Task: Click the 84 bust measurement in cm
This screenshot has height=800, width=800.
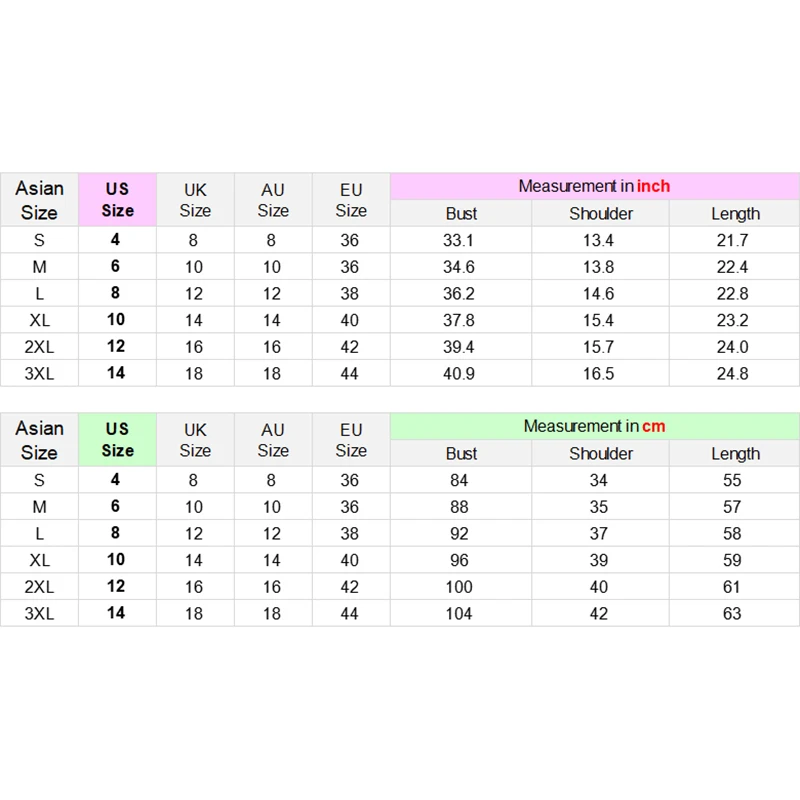Action: [x=459, y=480]
